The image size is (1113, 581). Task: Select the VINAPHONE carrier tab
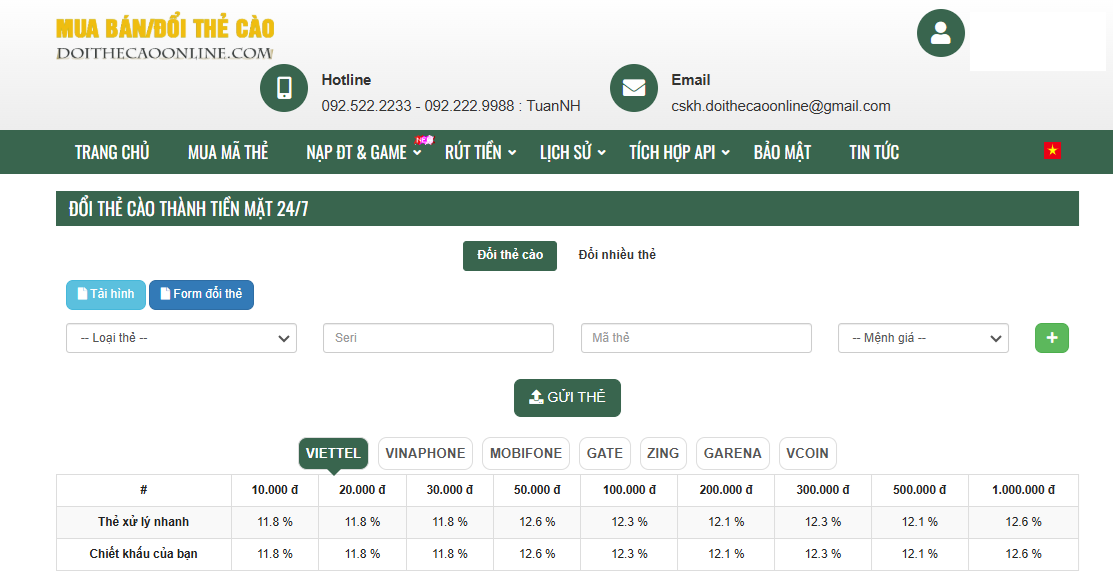[x=425, y=453]
